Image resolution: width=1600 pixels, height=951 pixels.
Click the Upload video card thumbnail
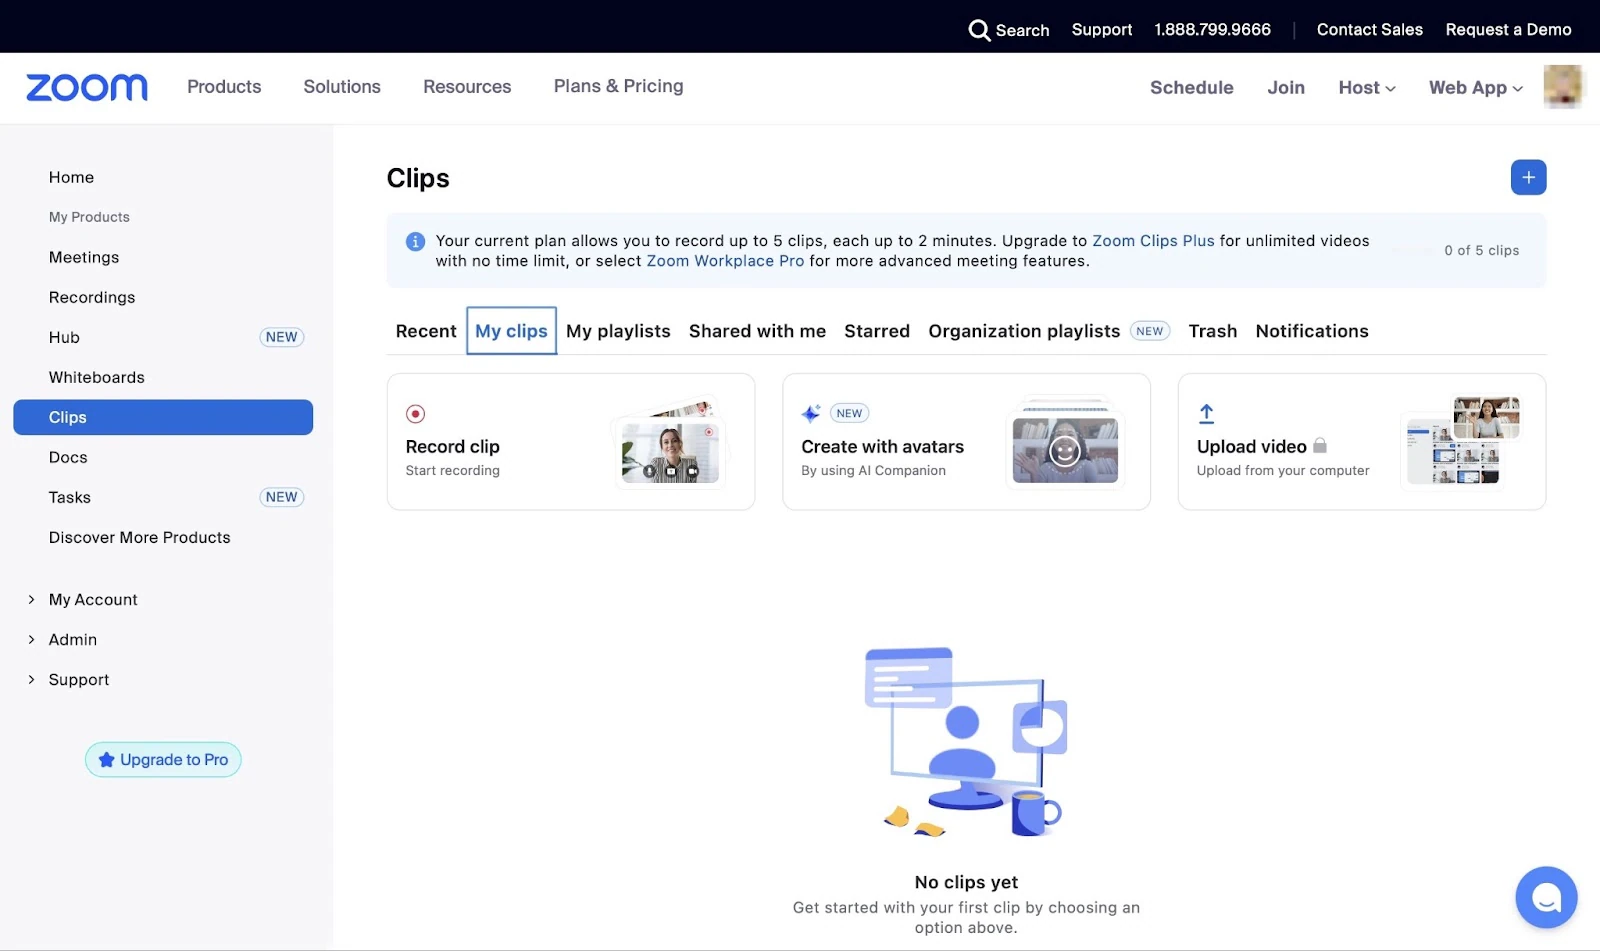pos(1460,441)
